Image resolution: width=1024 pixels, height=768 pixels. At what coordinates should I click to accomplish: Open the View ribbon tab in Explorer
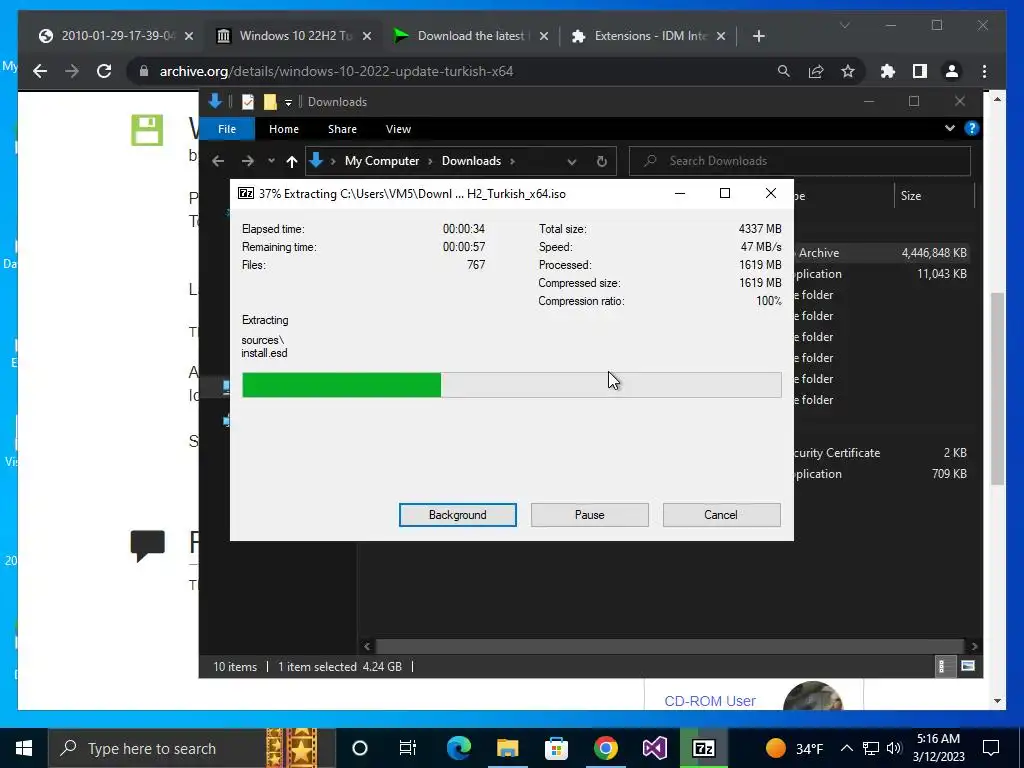click(x=398, y=129)
